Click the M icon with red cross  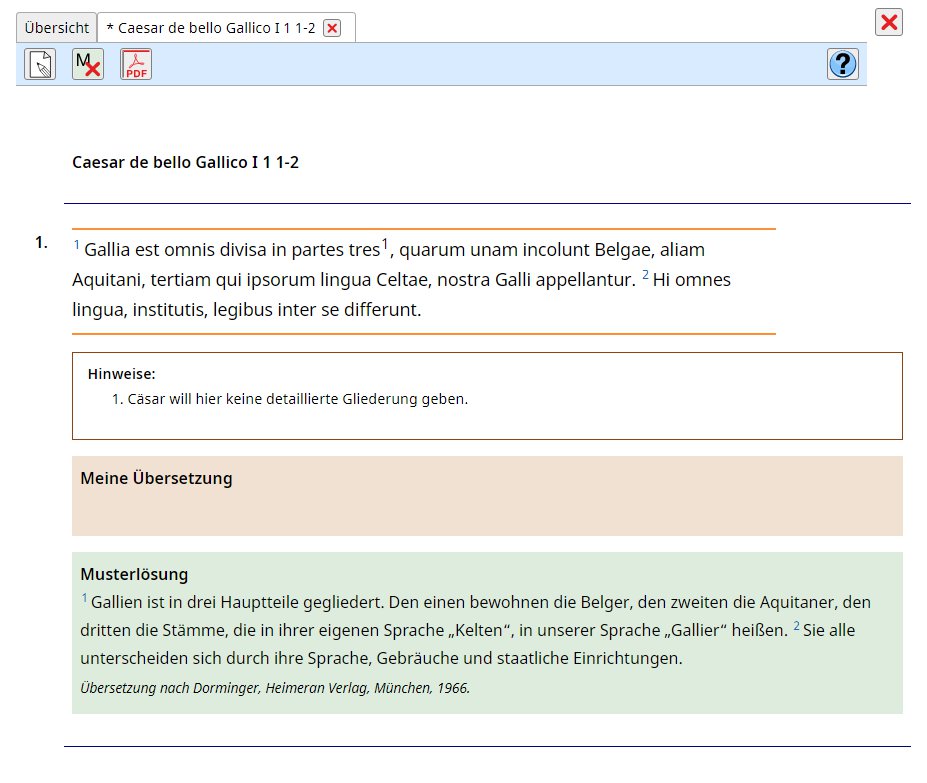(88, 65)
